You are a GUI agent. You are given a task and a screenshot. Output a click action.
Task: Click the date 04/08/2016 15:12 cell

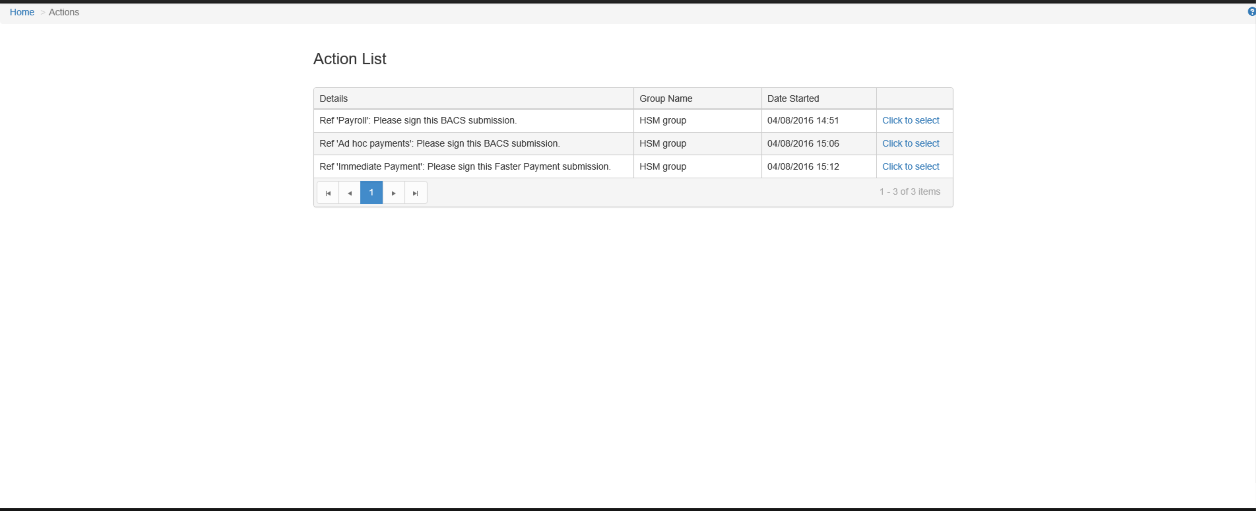[x=802, y=167]
